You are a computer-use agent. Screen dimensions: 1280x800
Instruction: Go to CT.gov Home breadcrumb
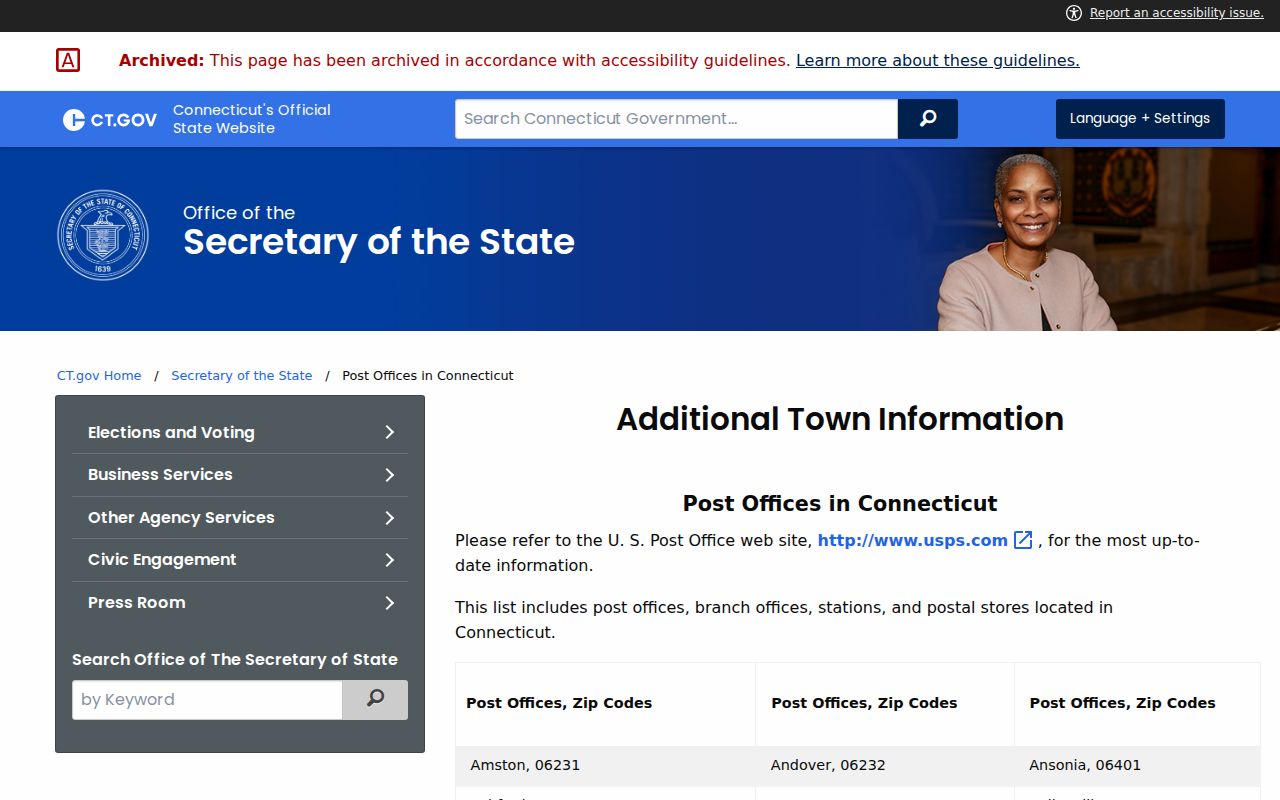pos(99,376)
